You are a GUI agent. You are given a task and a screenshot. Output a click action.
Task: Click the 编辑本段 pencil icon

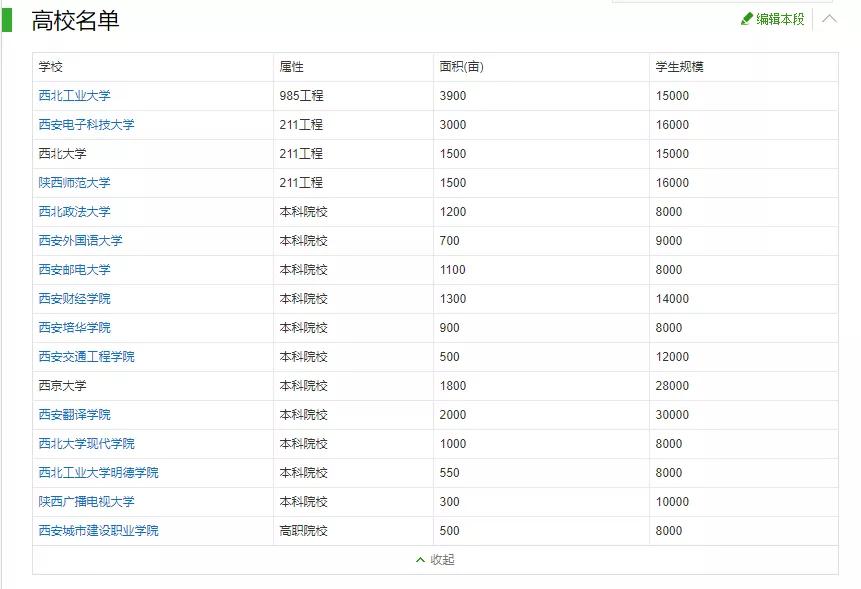tap(746, 19)
